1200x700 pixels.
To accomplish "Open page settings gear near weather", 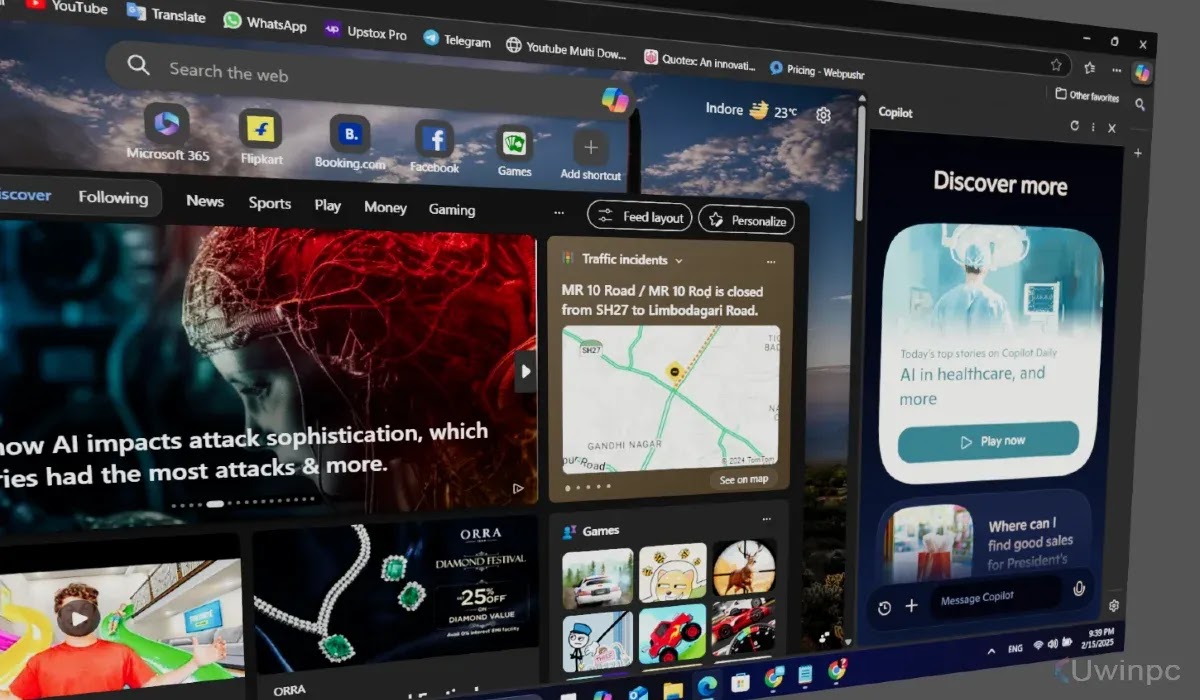I will coord(823,115).
